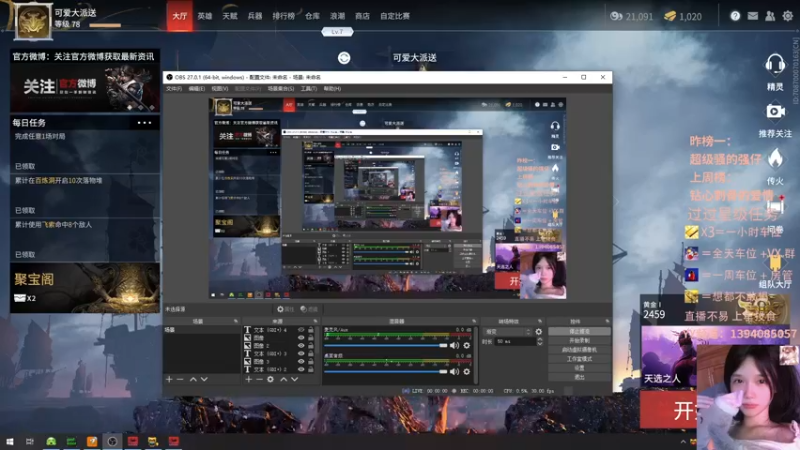Click 开始录制 button
Viewport: 800px width, 450px height.
coord(579,341)
